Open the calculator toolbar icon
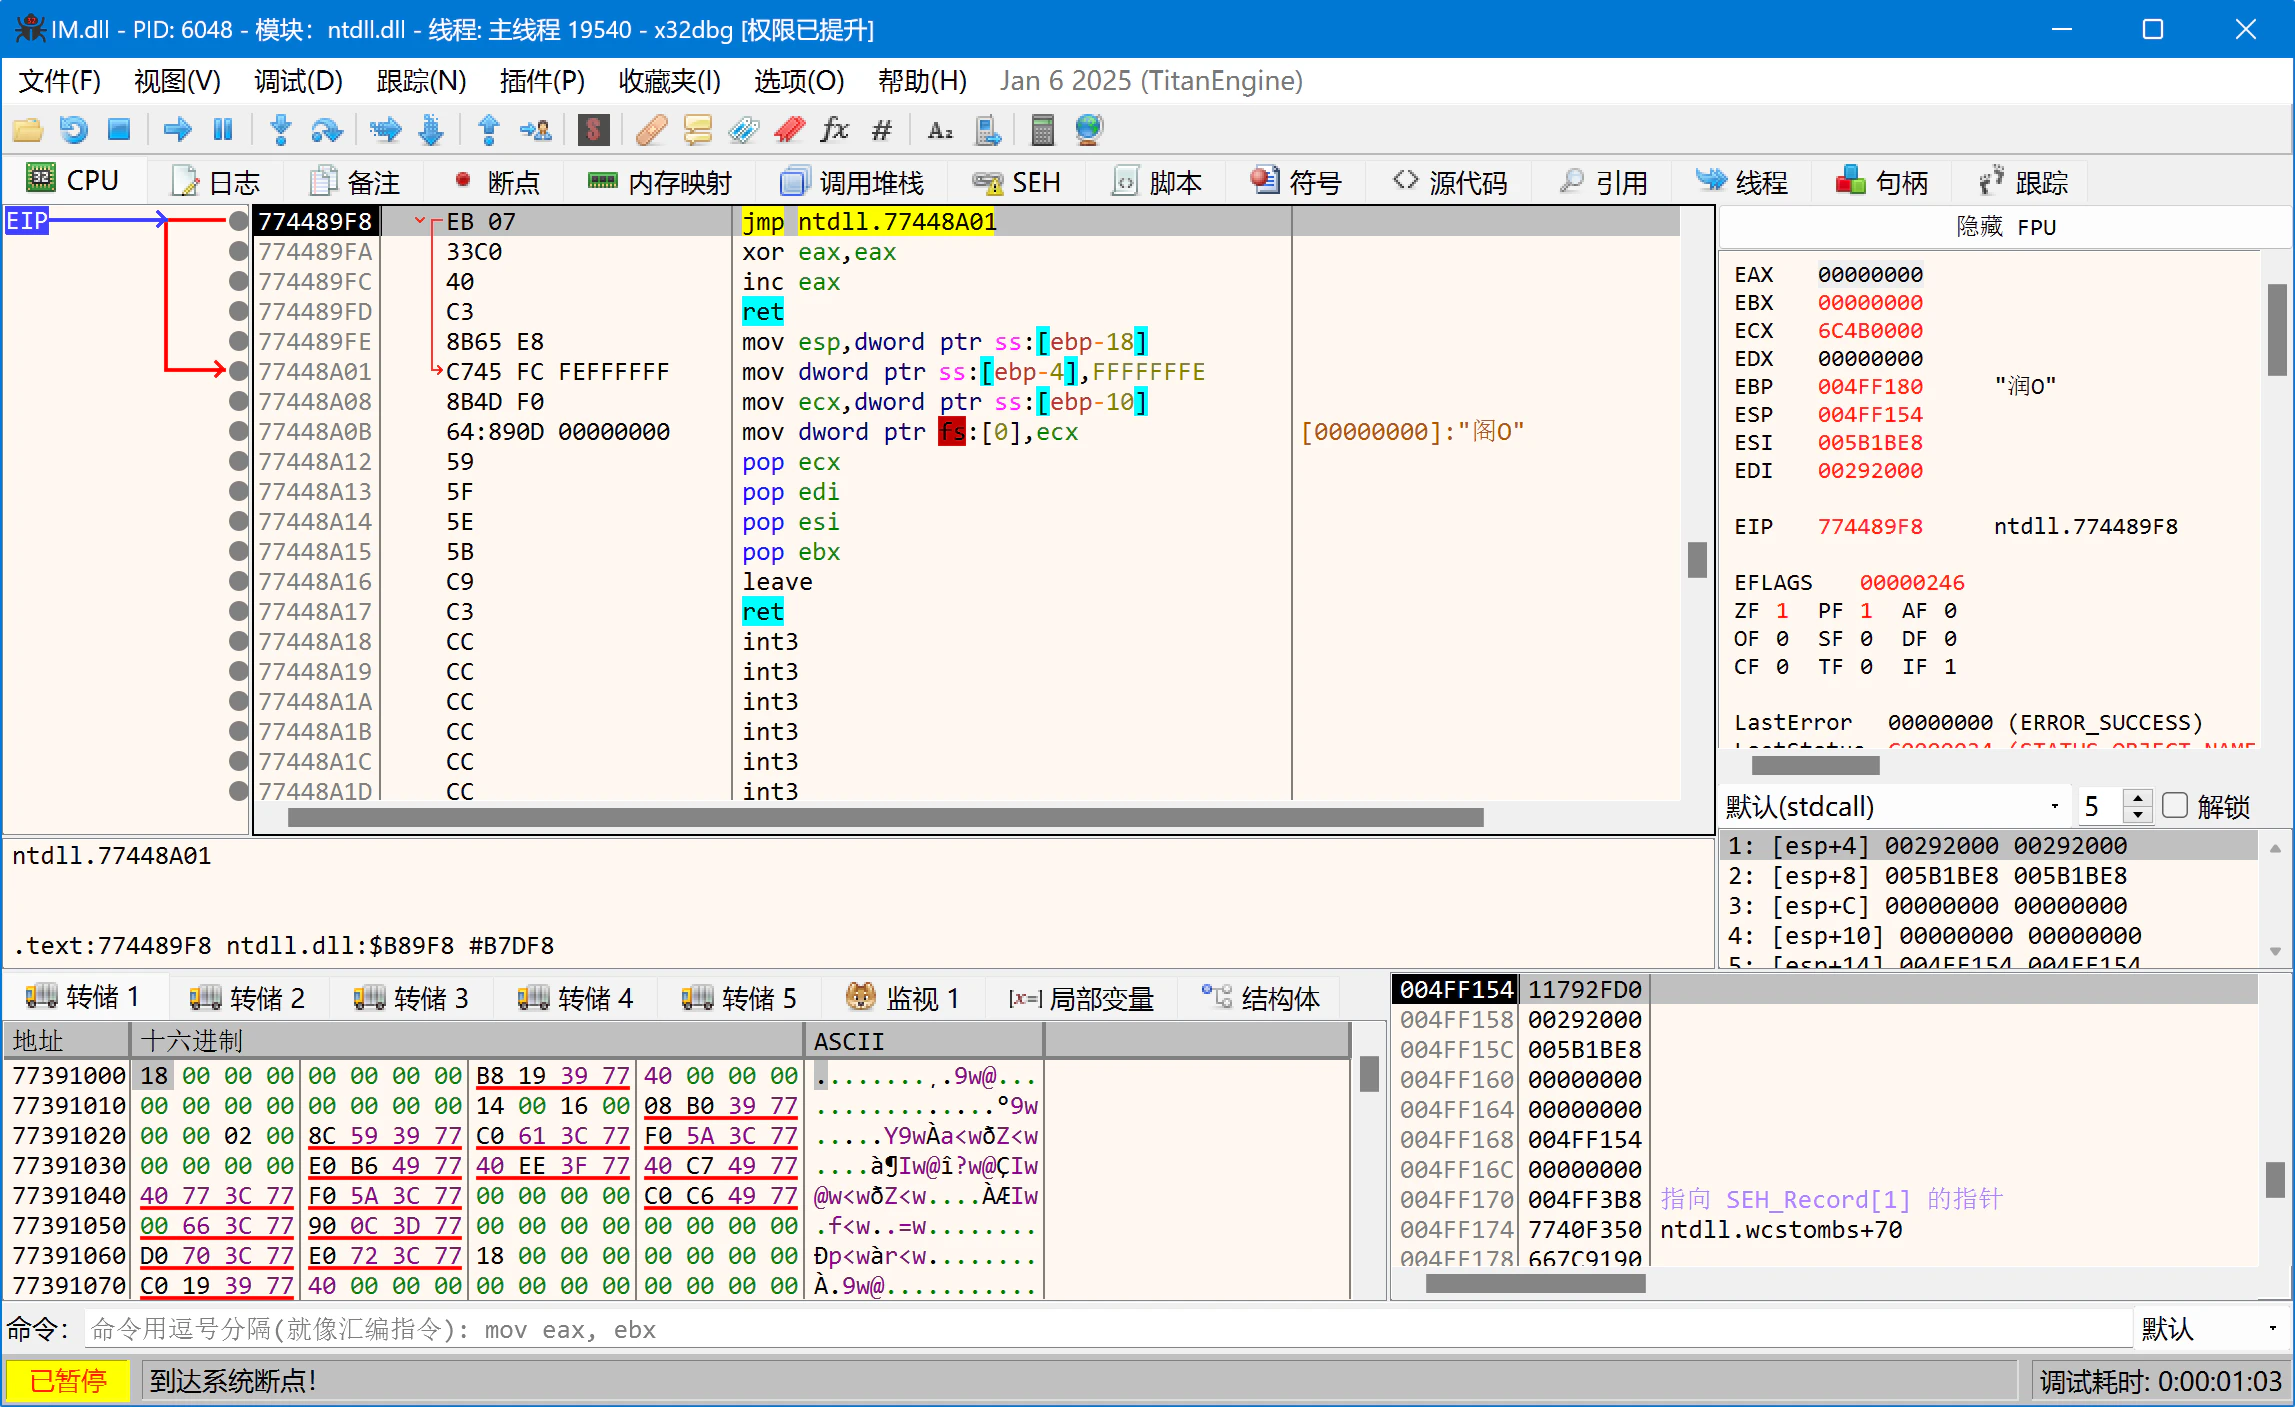Screen dimensions: 2295x1407 tap(1042, 129)
